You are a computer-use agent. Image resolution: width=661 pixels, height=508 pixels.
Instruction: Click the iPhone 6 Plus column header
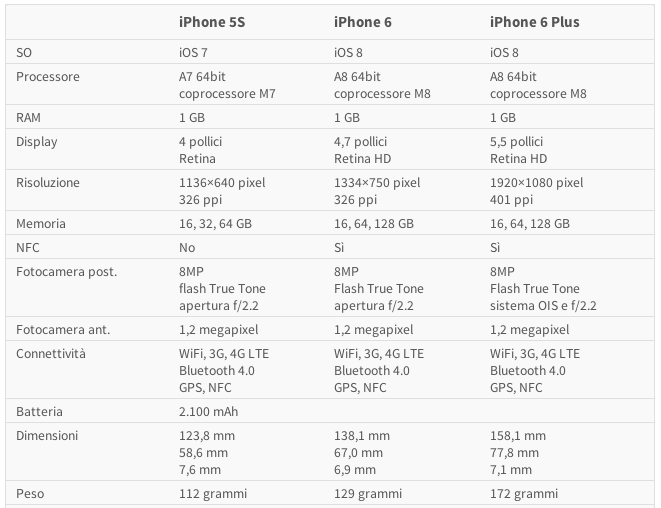pos(535,22)
